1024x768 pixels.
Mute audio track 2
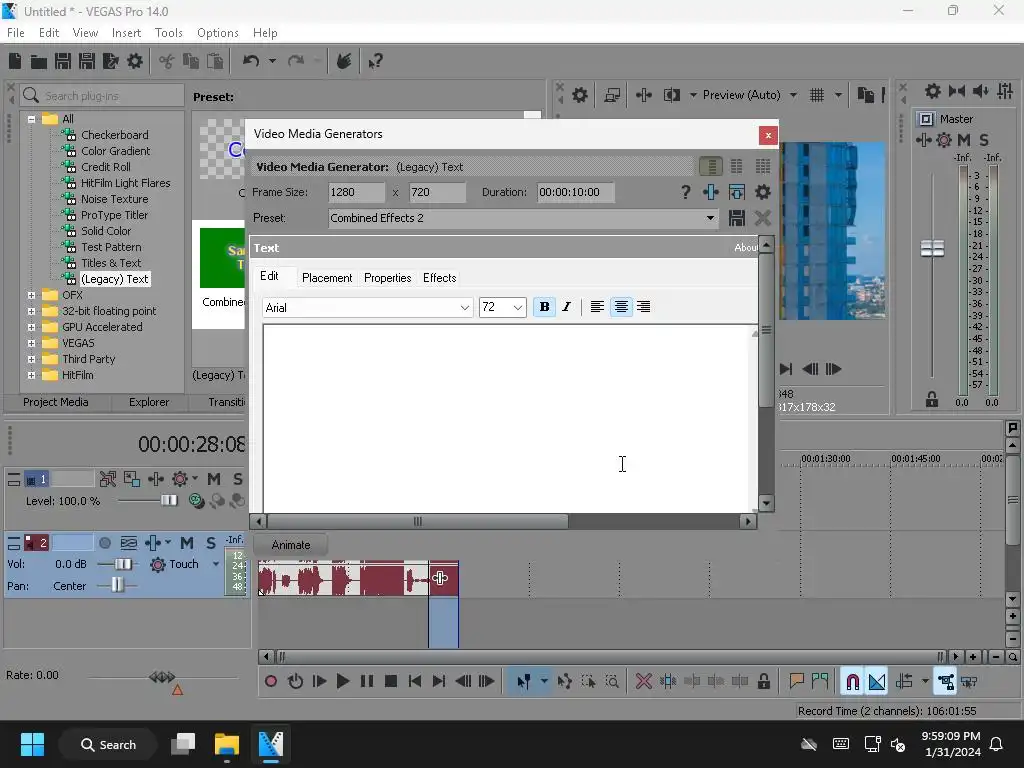[187, 543]
